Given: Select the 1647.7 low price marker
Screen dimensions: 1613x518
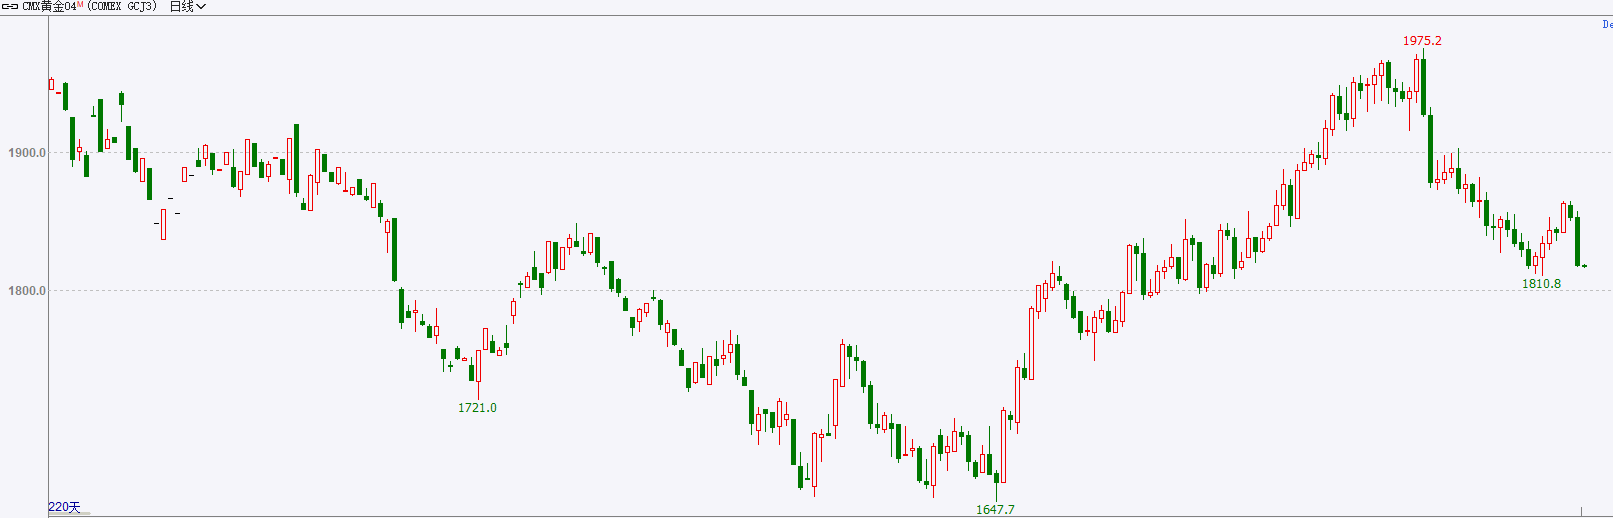Looking at the screenshot, I should (995, 510).
